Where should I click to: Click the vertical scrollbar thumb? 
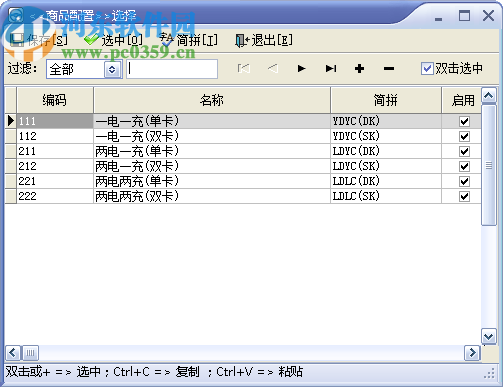[489, 165]
